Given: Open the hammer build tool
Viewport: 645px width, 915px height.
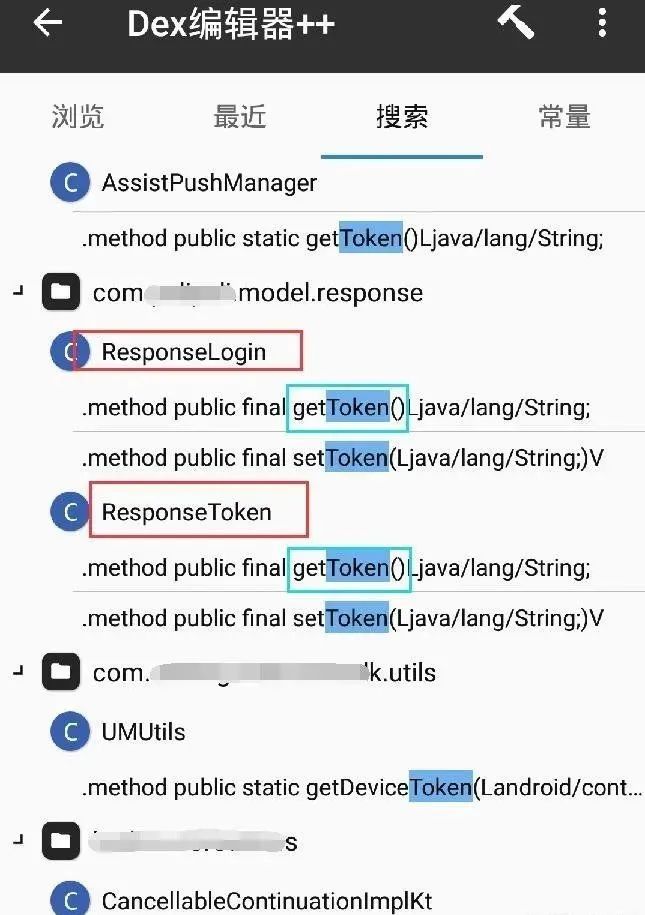Looking at the screenshot, I should [x=516, y=24].
